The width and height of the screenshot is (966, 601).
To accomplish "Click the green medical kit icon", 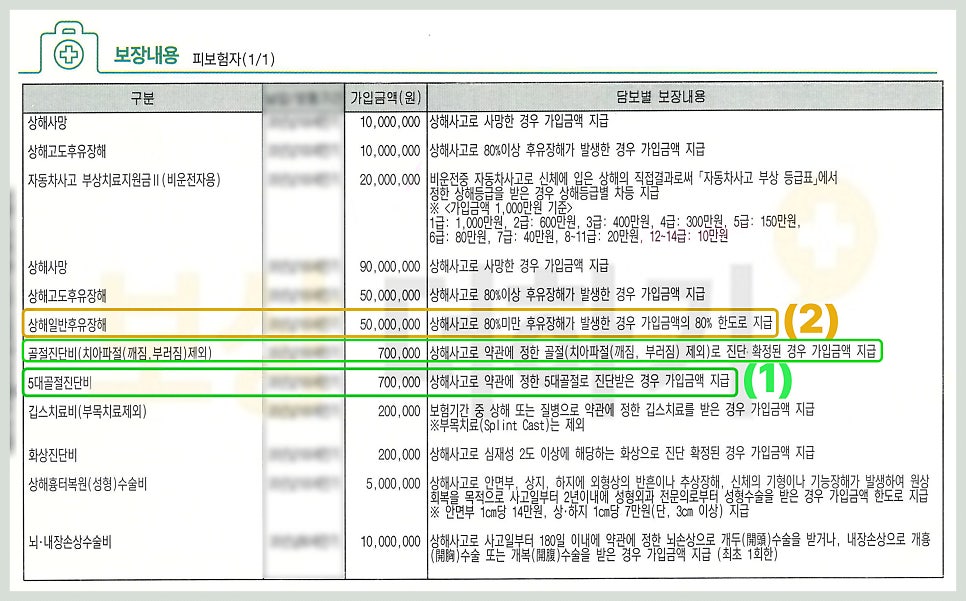I will [68, 52].
